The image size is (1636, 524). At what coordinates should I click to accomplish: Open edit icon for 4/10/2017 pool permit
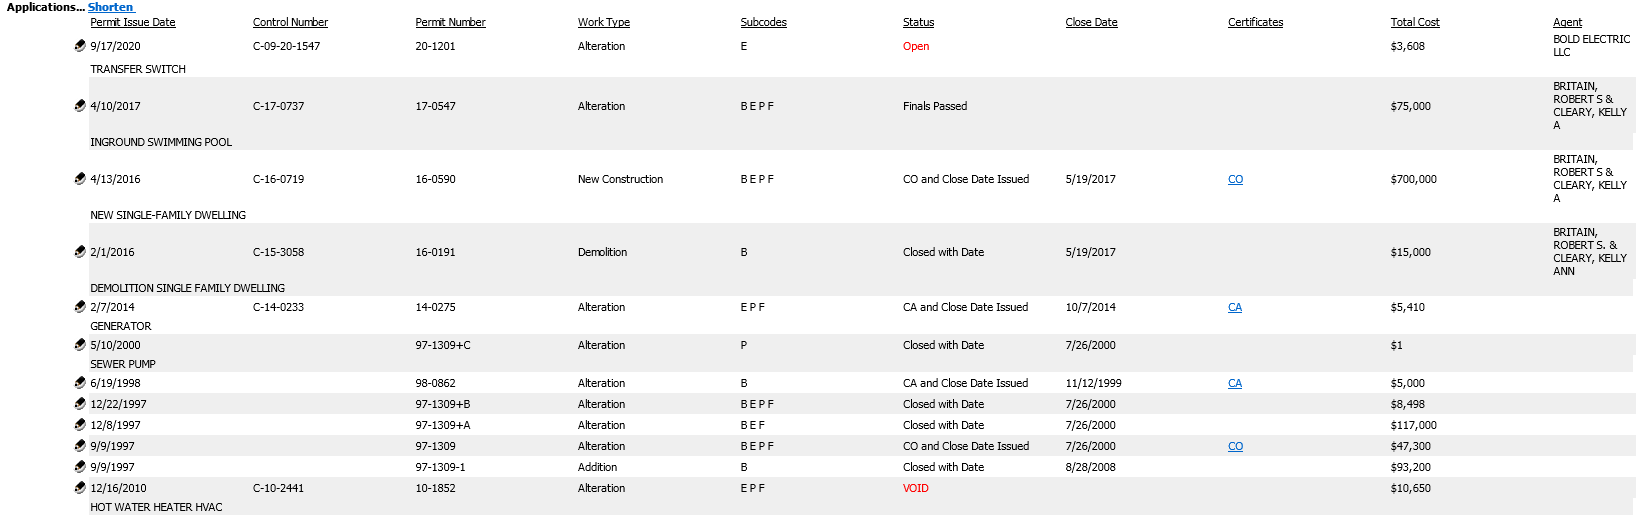click(80, 105)
